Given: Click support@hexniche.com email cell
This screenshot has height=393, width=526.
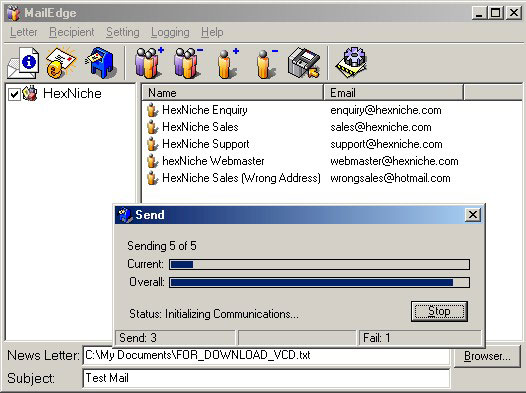Looking at the screenshot, I should pos(386,145).
